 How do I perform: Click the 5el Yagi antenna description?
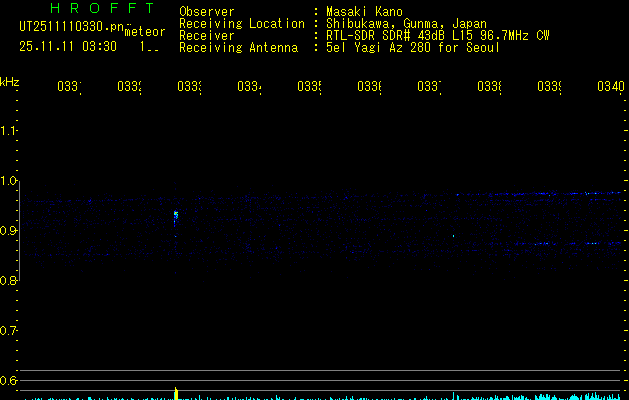[x=413, y=48]
